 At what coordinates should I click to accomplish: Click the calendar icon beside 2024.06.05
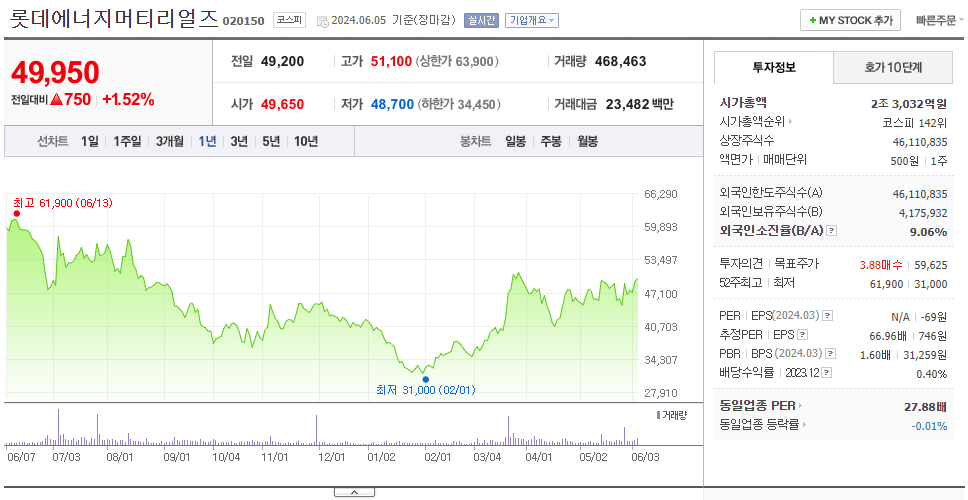pos(322,21)
